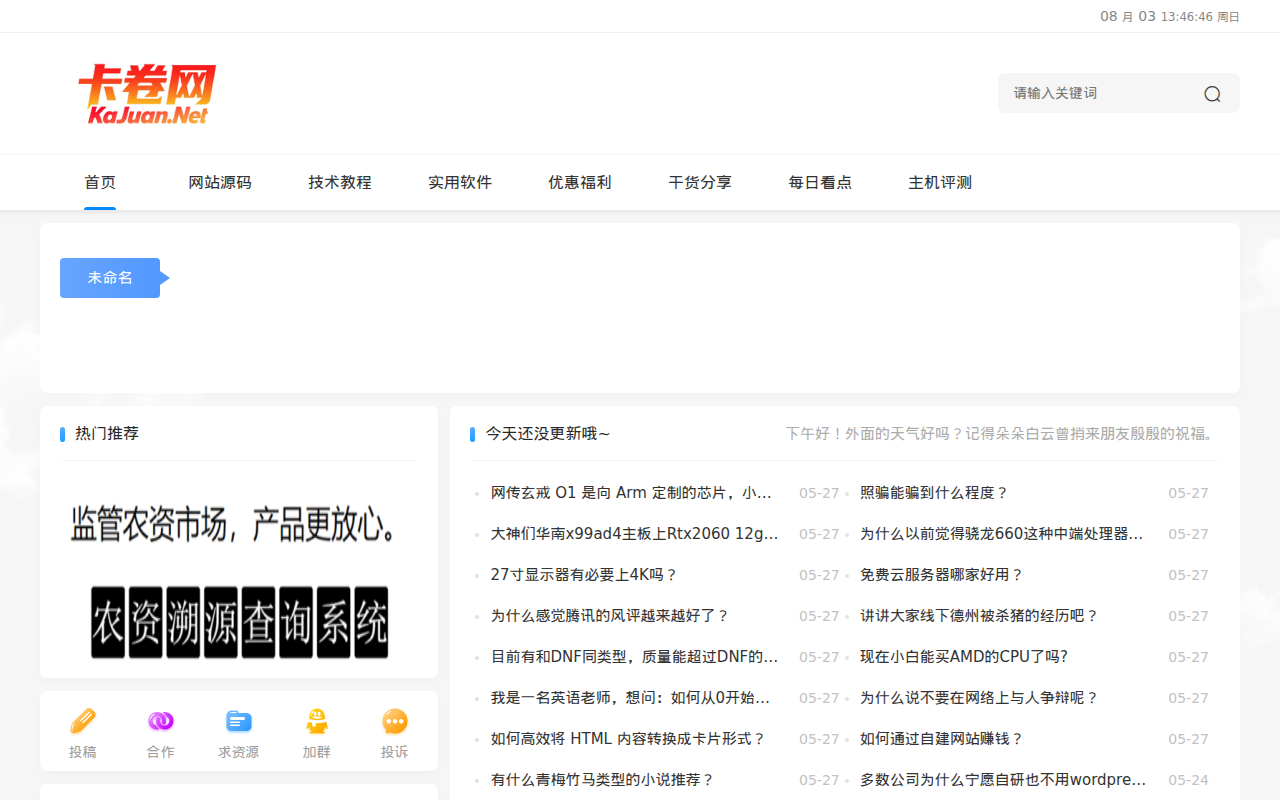Open the 主机评测 section
The height and width of the screenshot is (800, 1280).
tap(940, 182)
